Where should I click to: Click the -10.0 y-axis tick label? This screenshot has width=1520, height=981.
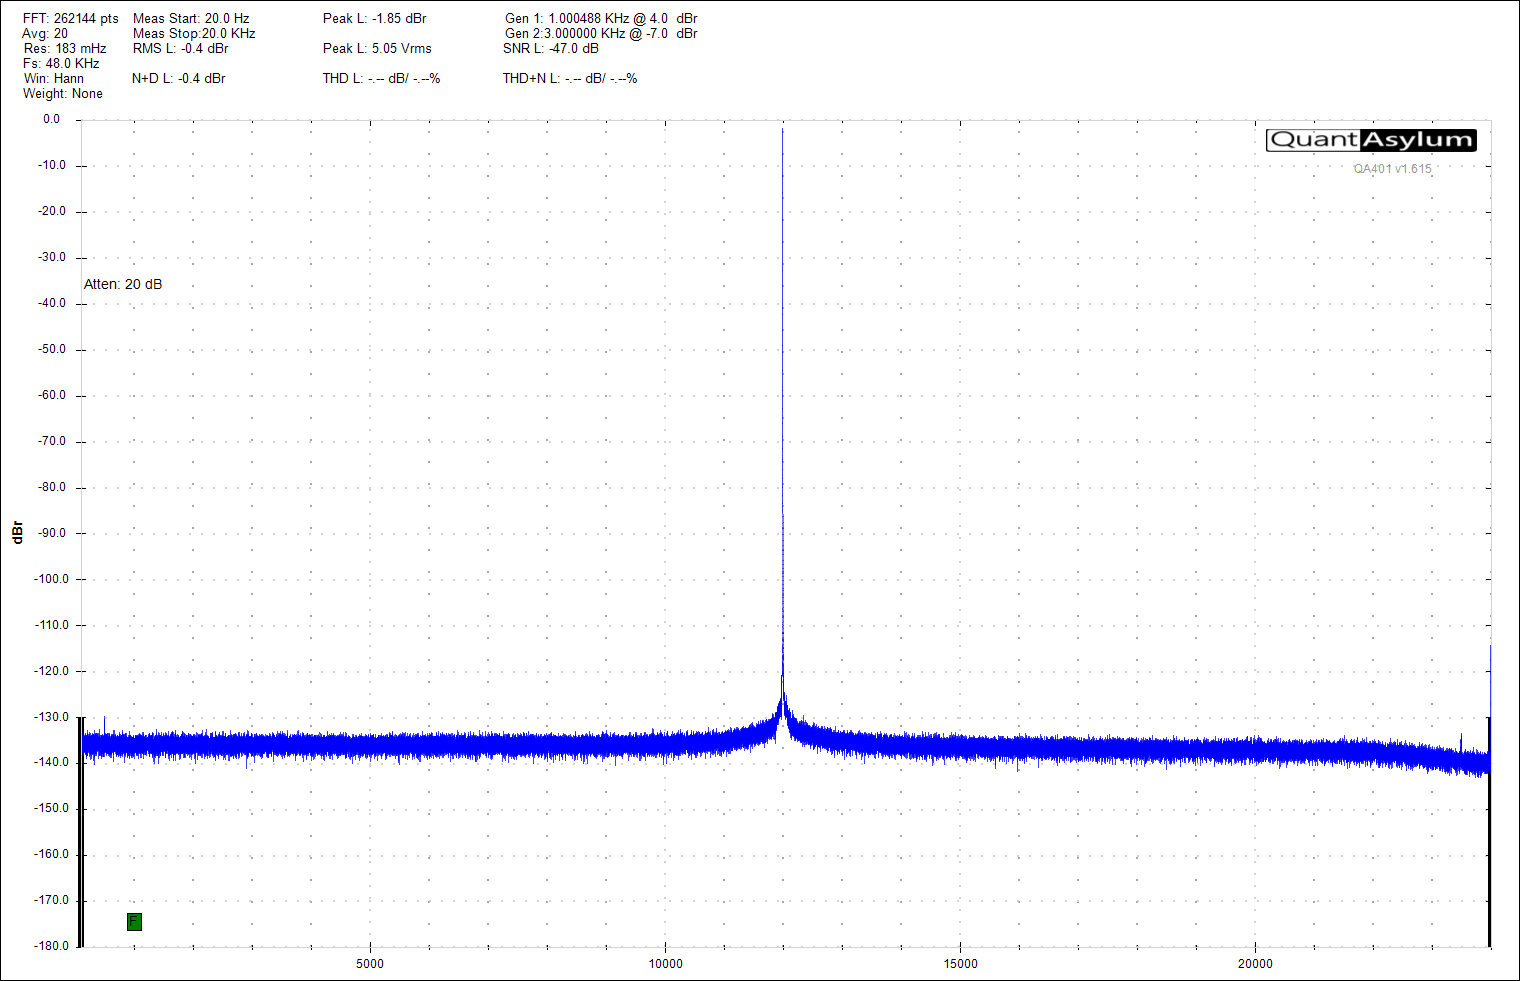[x=52, y=165]
